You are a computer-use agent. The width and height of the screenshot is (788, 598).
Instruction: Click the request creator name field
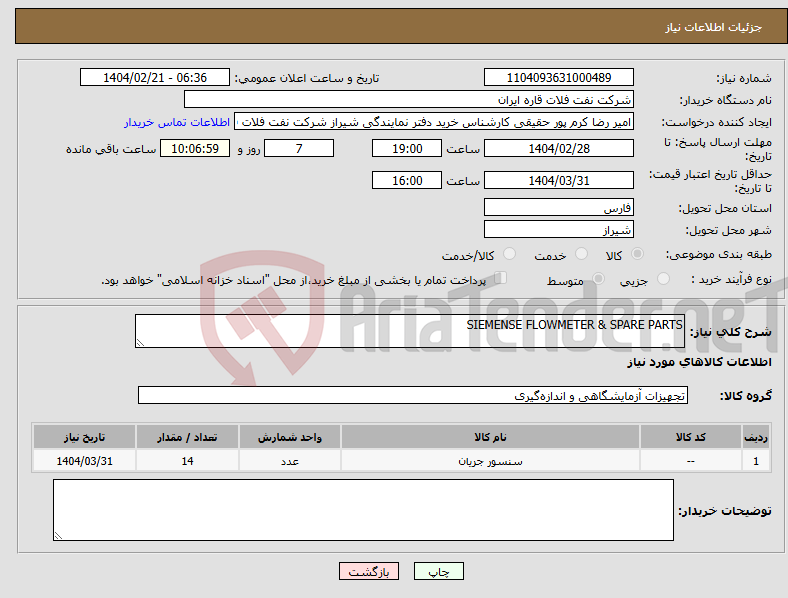pyautogui.click(x=434, y=122)
